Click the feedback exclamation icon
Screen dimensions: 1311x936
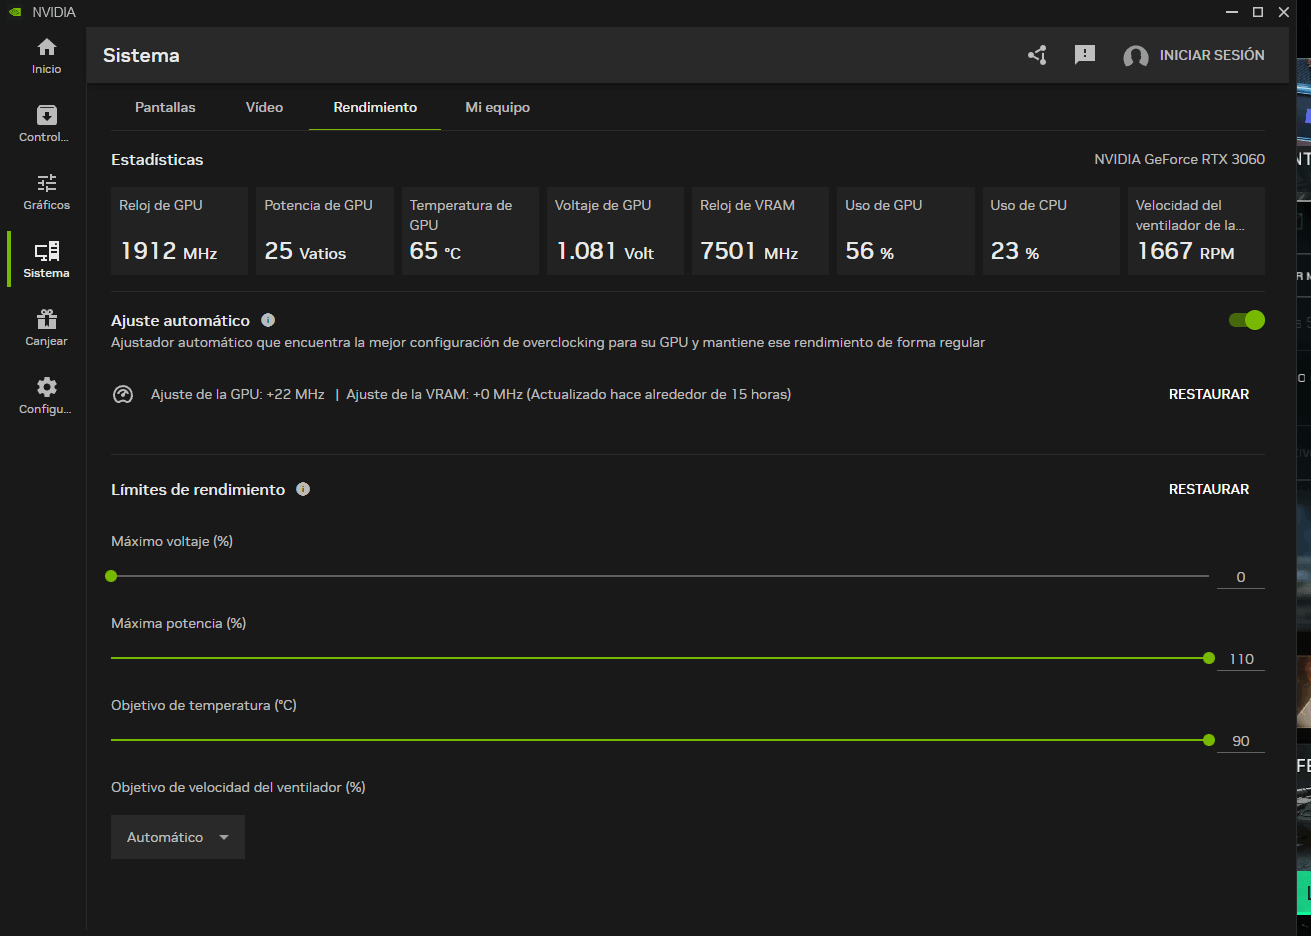pyautogui.click(x=1085, y=55)
